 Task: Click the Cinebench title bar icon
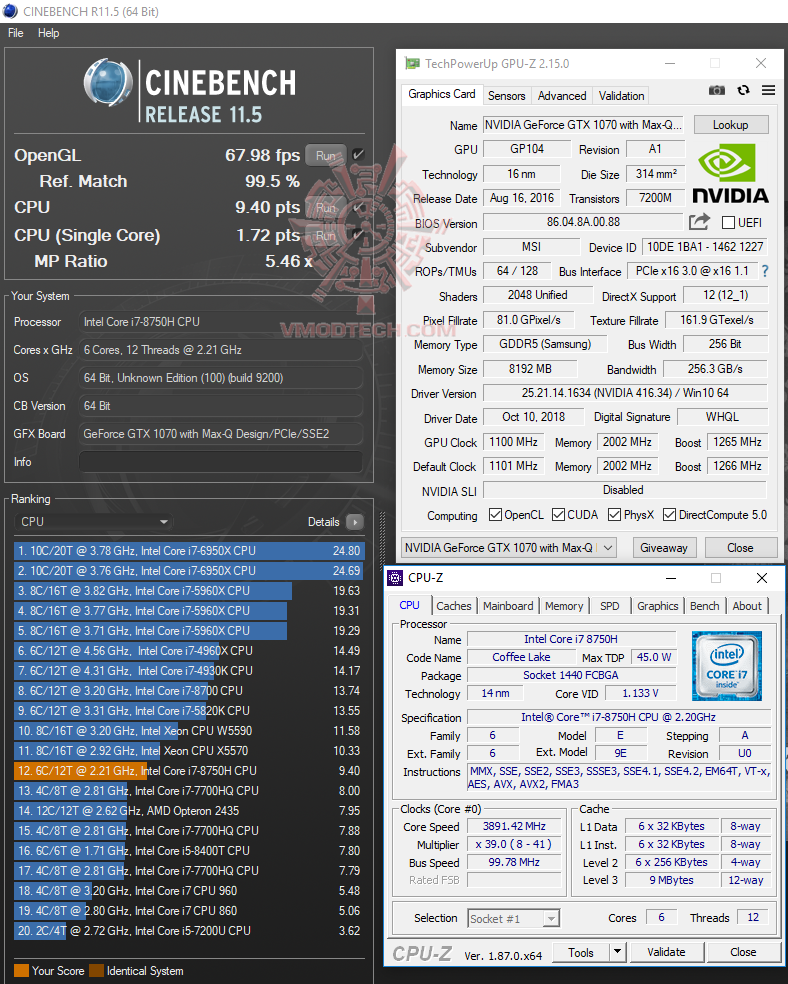[10, 11]
